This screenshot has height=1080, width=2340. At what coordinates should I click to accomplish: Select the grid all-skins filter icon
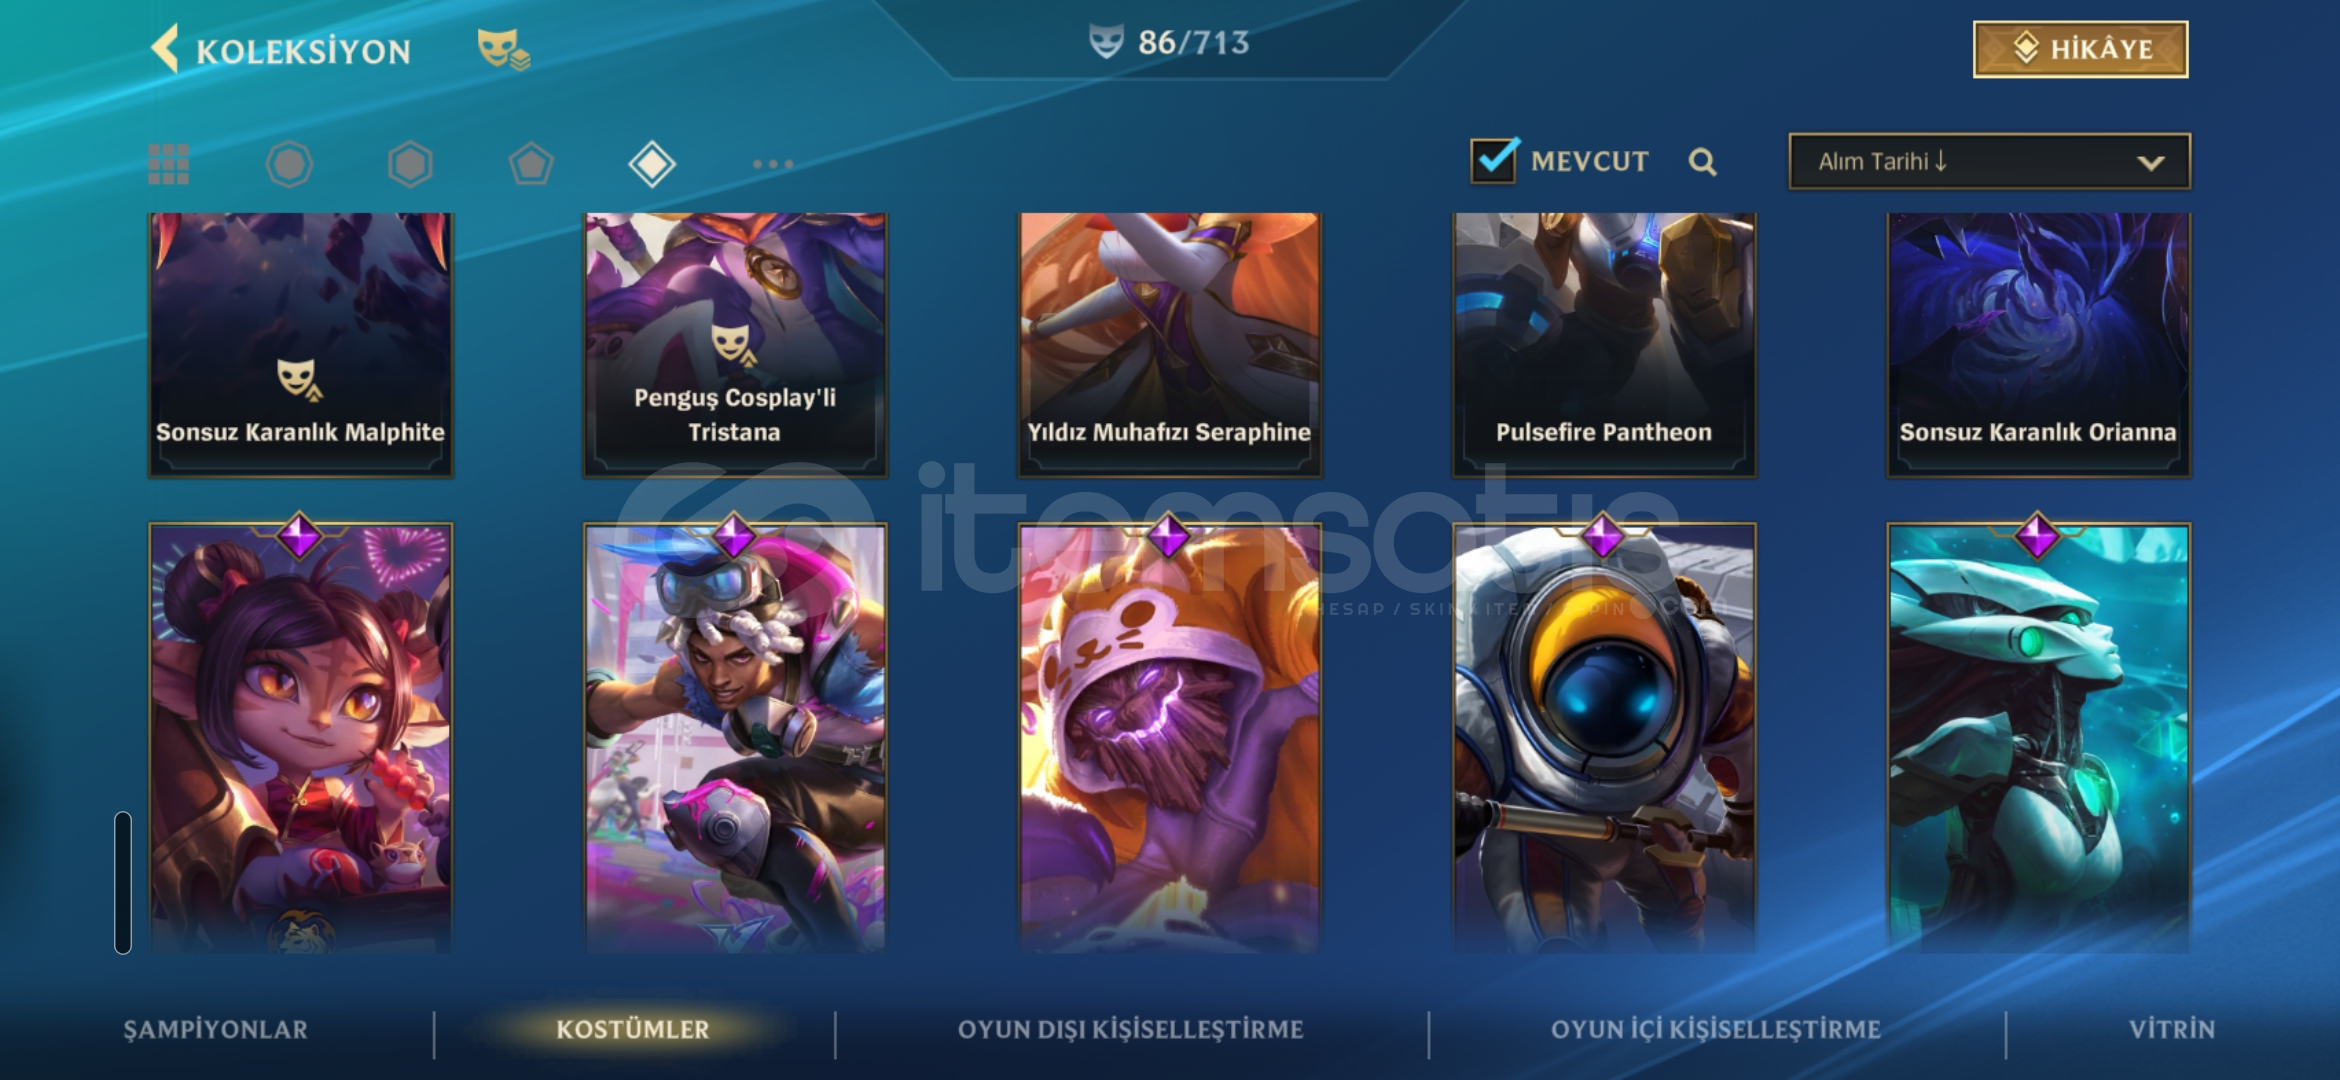(168, 164)
